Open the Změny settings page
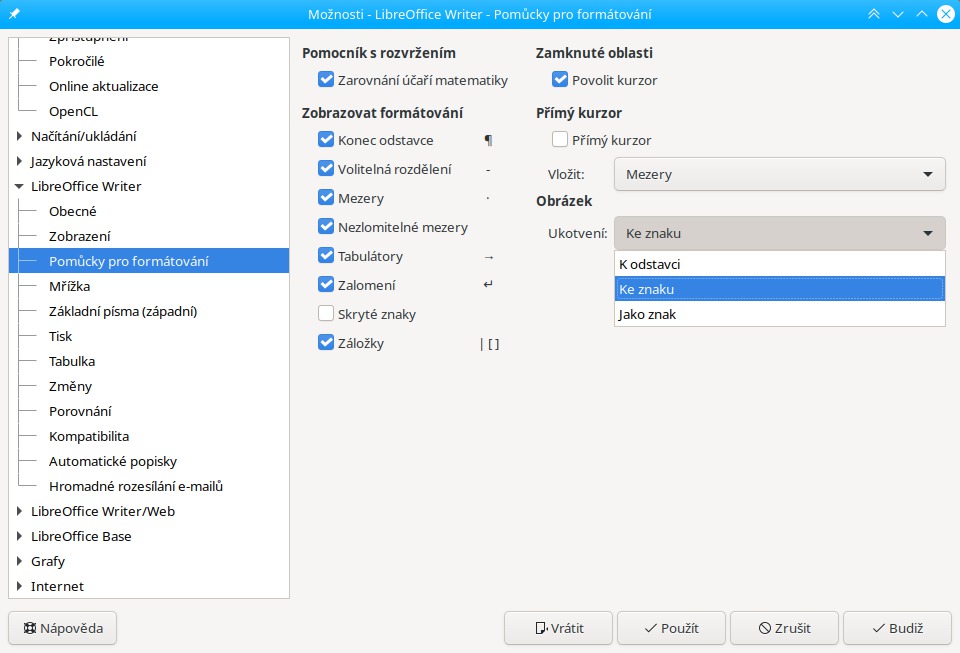Screen dimensions: 960x653 coord(70,386)
